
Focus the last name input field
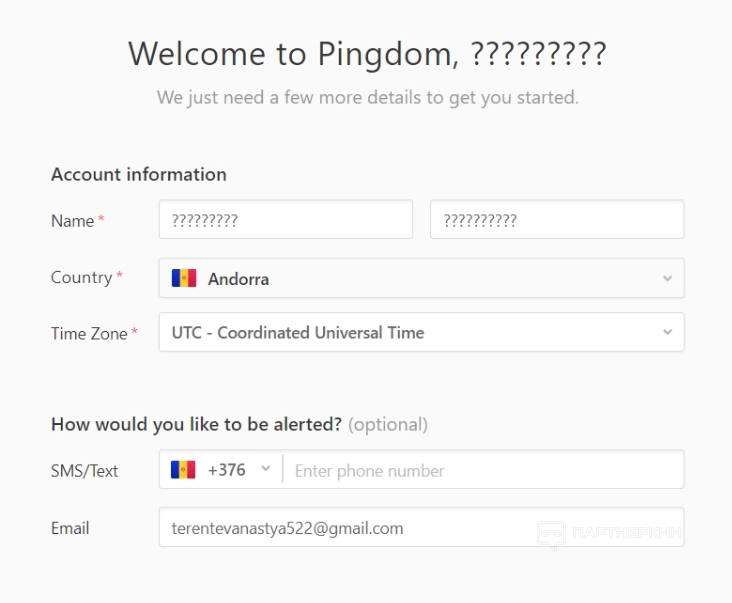coord(556,220)
